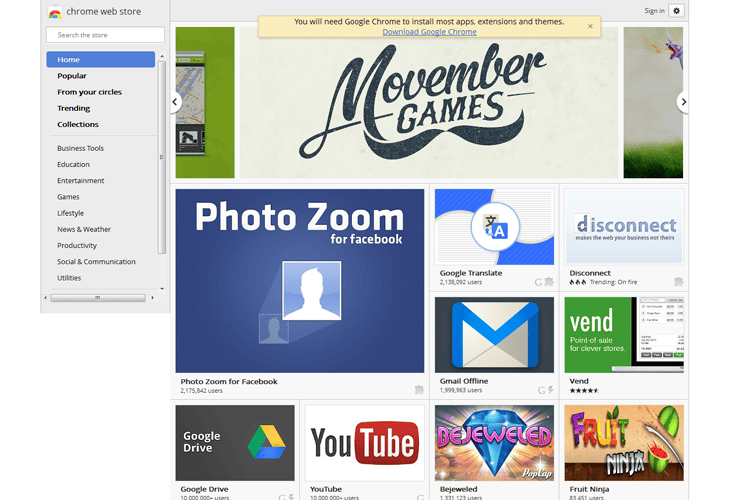Open From your circles section
Screen dimensions: 730x500
(89, 92)
